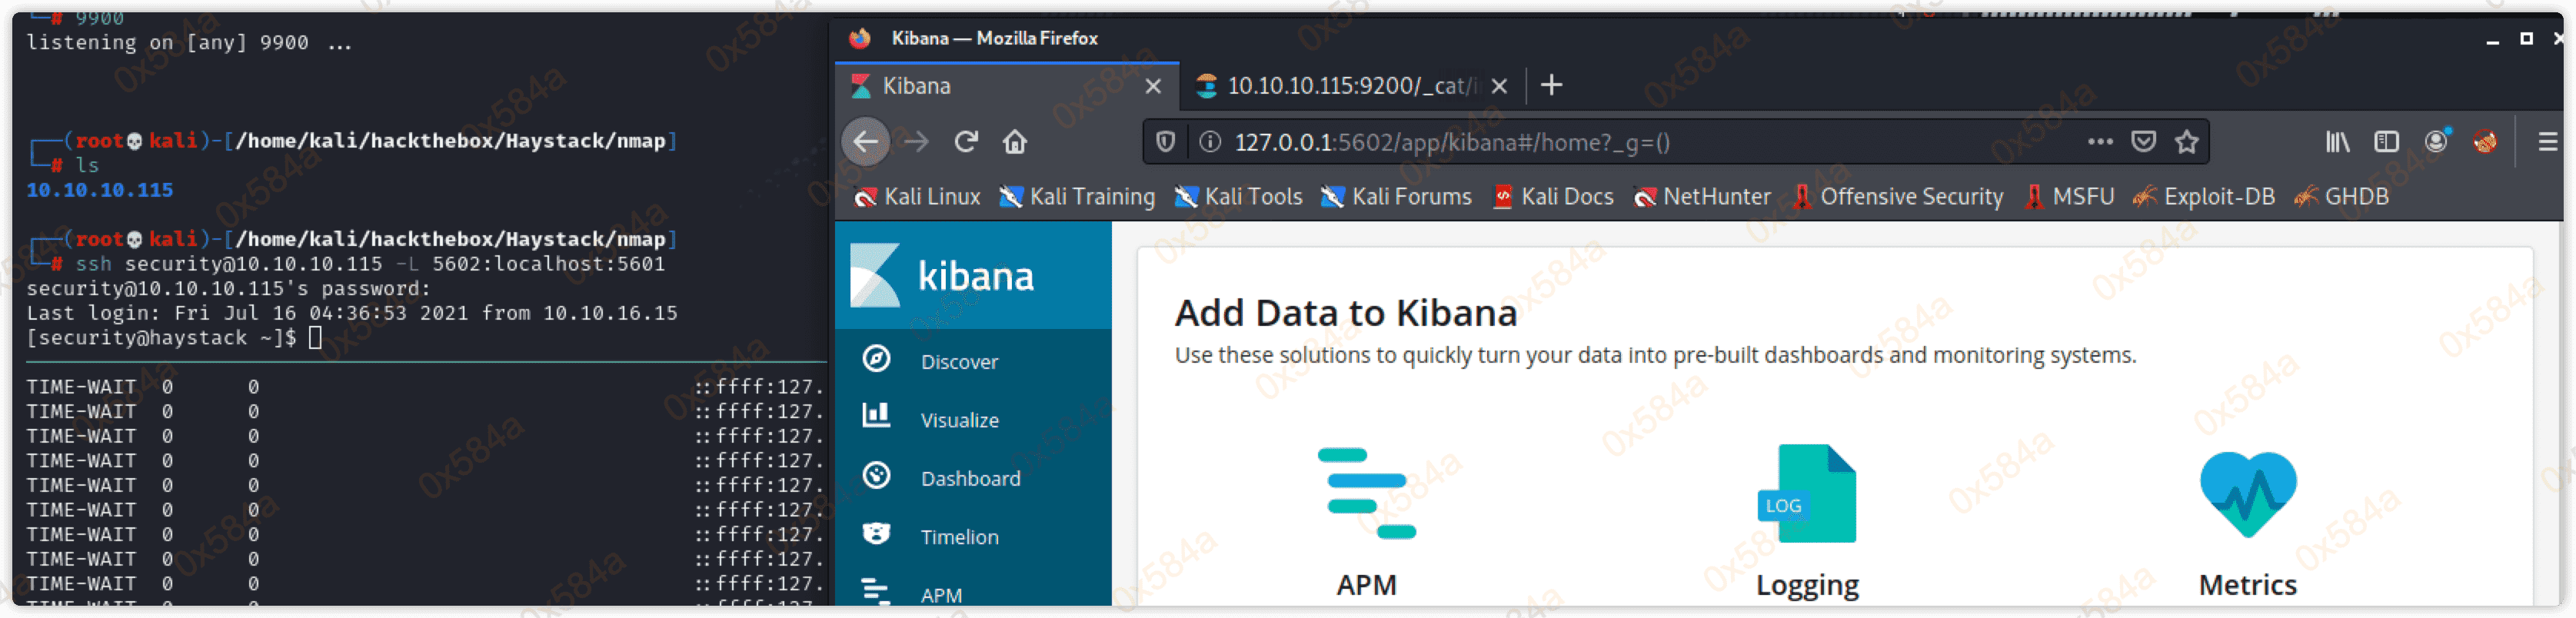Image resolution: width=2576 pixels, height=618 pixels.
Task: Open the Firefox account icon
Action: [x=2436, y=142]
